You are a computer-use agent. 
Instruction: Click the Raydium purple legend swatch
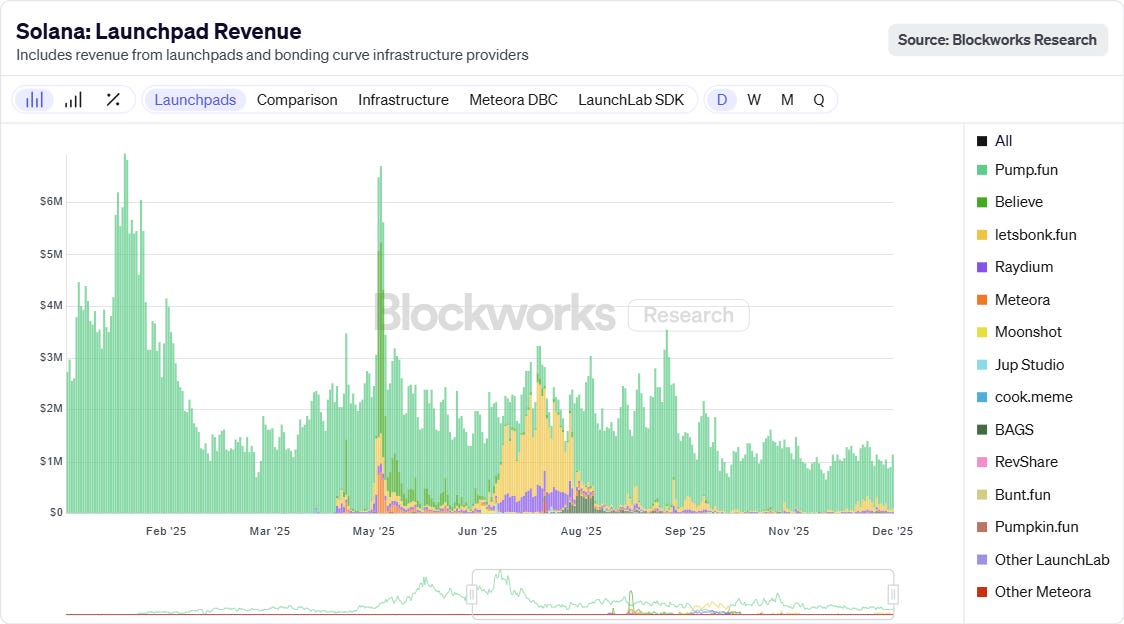coord(982,267)
